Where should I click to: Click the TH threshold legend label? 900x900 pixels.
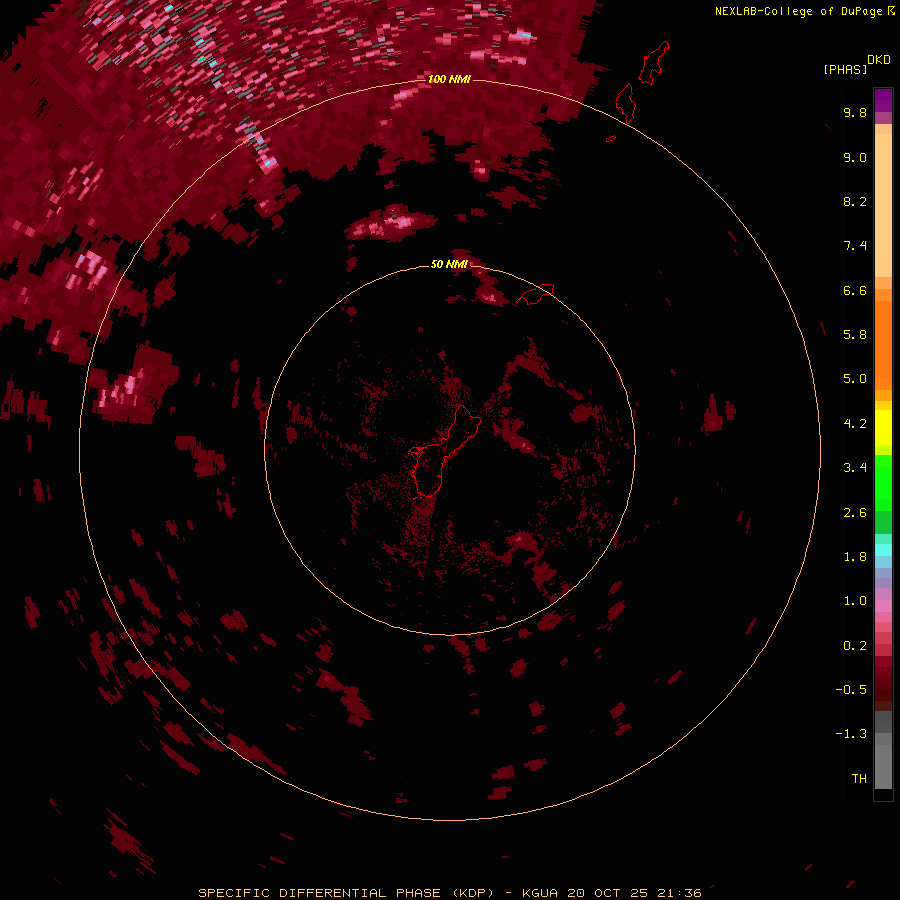[x=859, y=779]
